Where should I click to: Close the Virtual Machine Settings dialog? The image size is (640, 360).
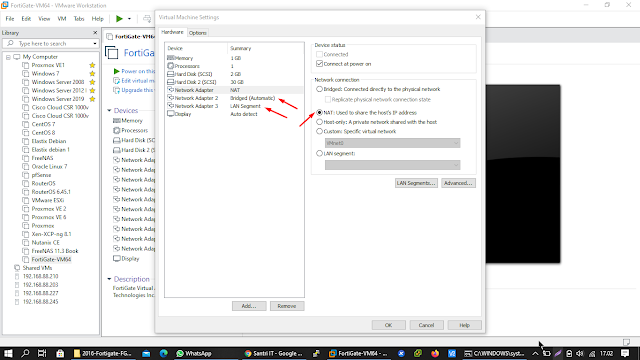click(x=478, y=17)
